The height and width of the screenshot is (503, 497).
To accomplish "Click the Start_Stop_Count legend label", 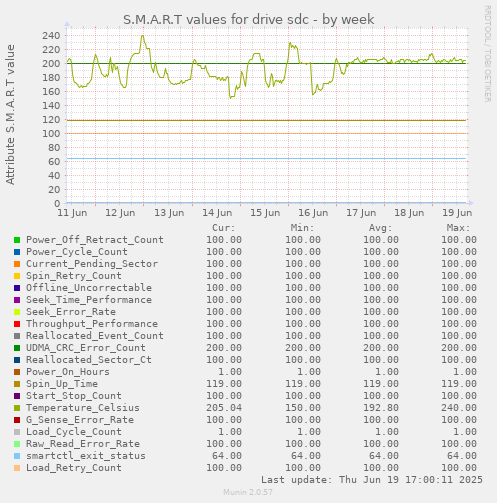I will click(x=74, y=396).
